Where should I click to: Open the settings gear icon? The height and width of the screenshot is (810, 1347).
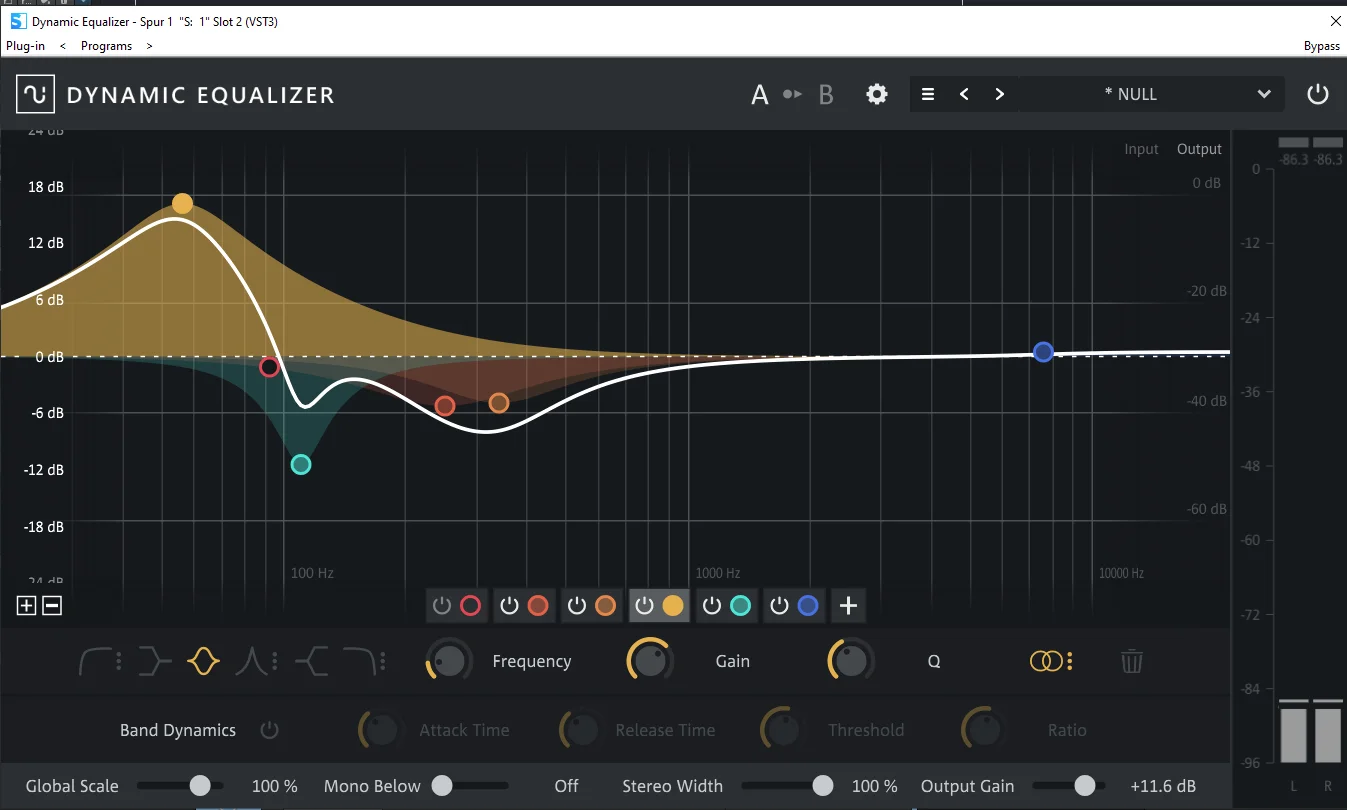point(877,94)
